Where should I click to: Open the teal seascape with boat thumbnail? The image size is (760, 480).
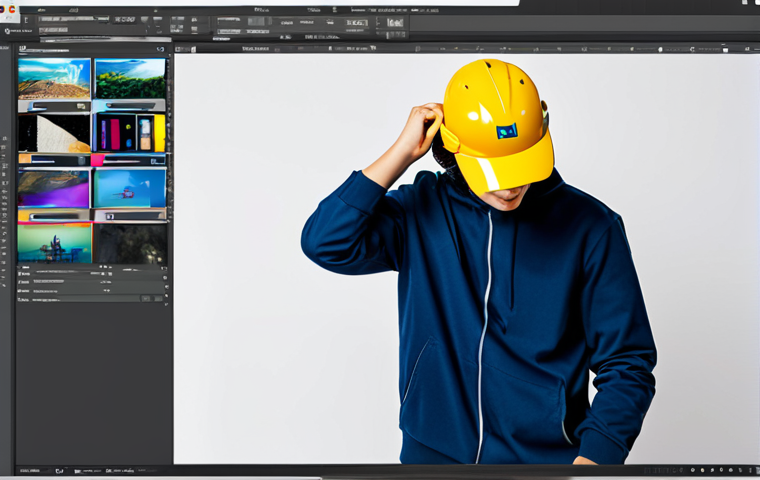pyautogui.click(x=55, y=243)
